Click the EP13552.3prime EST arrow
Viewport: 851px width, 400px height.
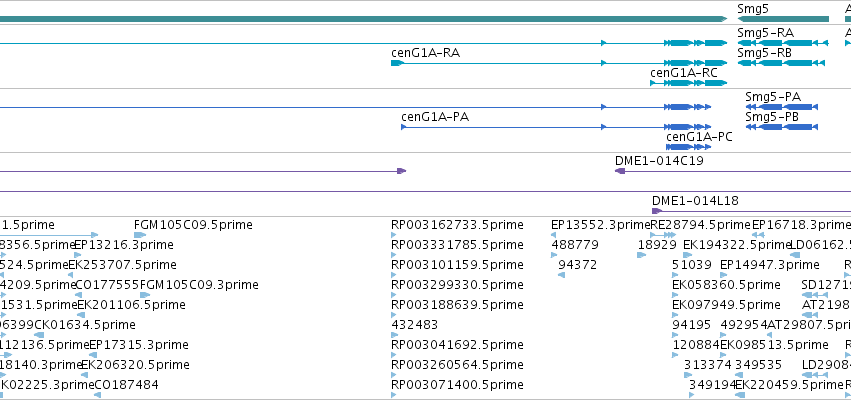click(553, 235)
